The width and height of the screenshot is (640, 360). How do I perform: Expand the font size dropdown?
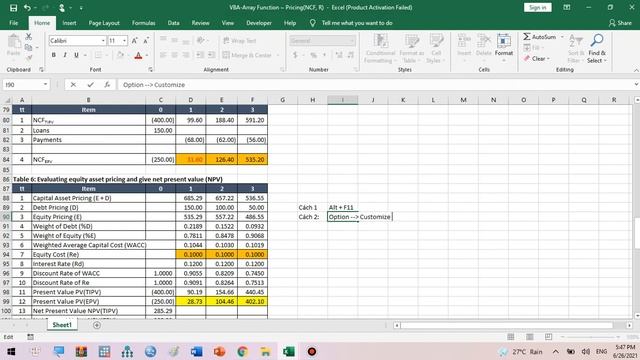point(124,41)
